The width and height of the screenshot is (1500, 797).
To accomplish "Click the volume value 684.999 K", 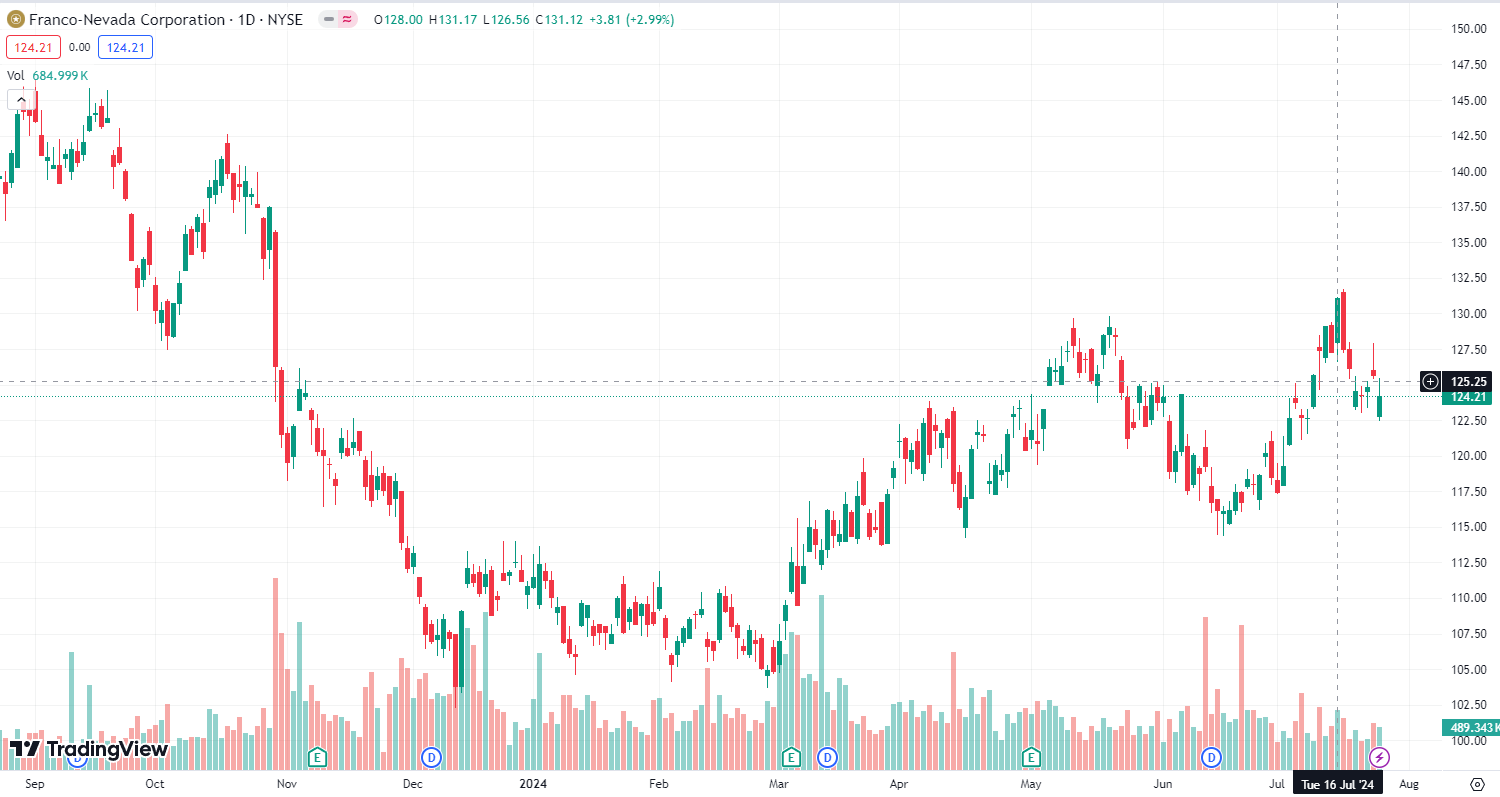I will point(60,75).
